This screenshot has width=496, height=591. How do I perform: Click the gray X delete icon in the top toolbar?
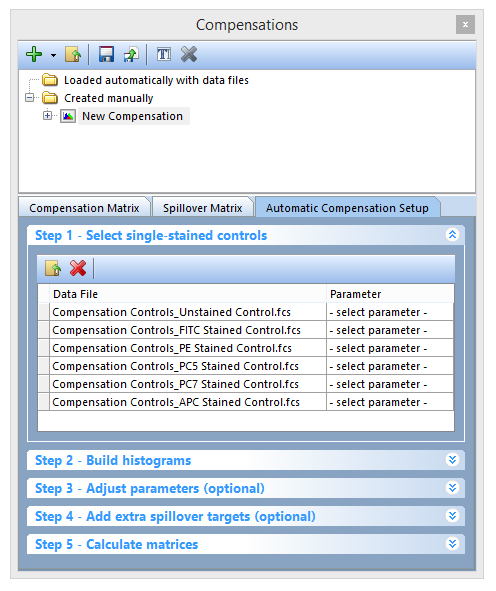pos(189,54)
